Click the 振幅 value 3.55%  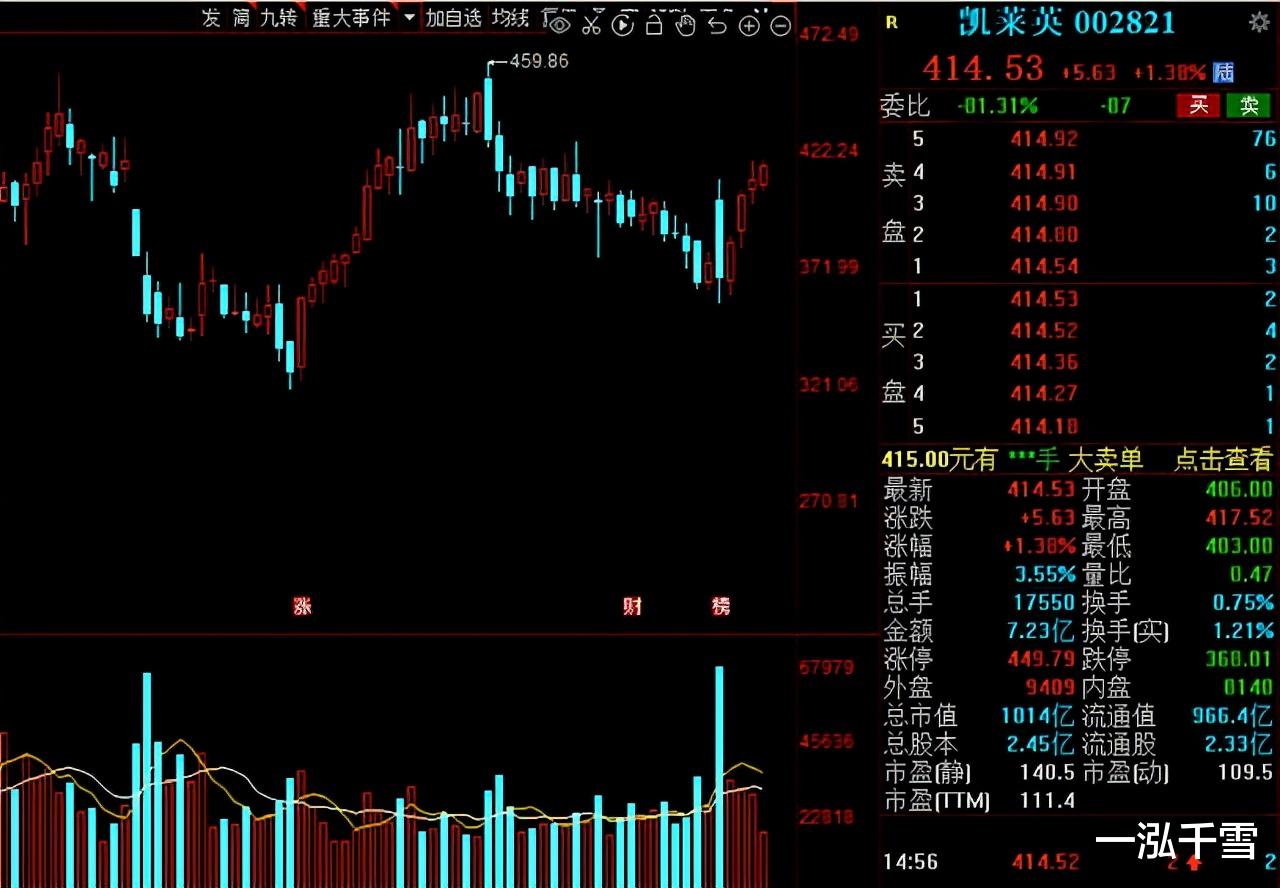[x=1045, y=574]
